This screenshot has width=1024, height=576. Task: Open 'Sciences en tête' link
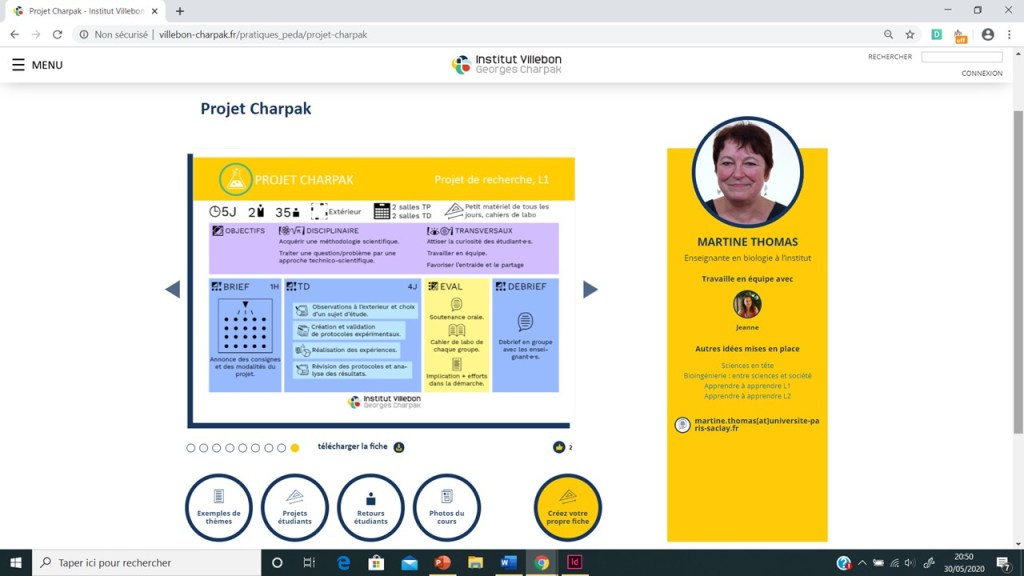[747, 366]
